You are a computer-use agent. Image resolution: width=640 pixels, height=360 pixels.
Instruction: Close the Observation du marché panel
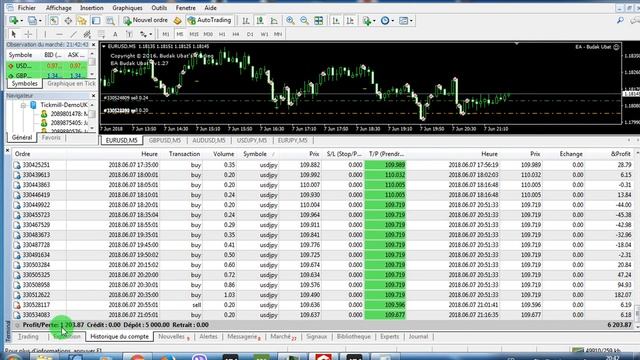[93, 44]
